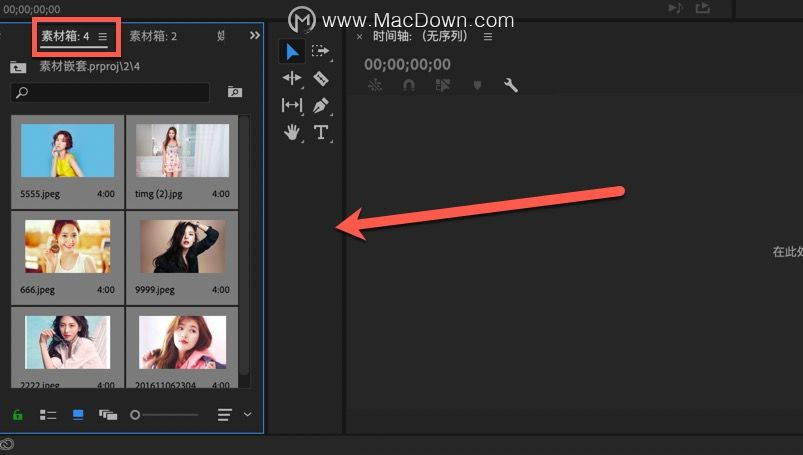Screen dimensions: 803x455
Task: Switch to 素材箱: 4 tab
Action: (x=65, y=36)
